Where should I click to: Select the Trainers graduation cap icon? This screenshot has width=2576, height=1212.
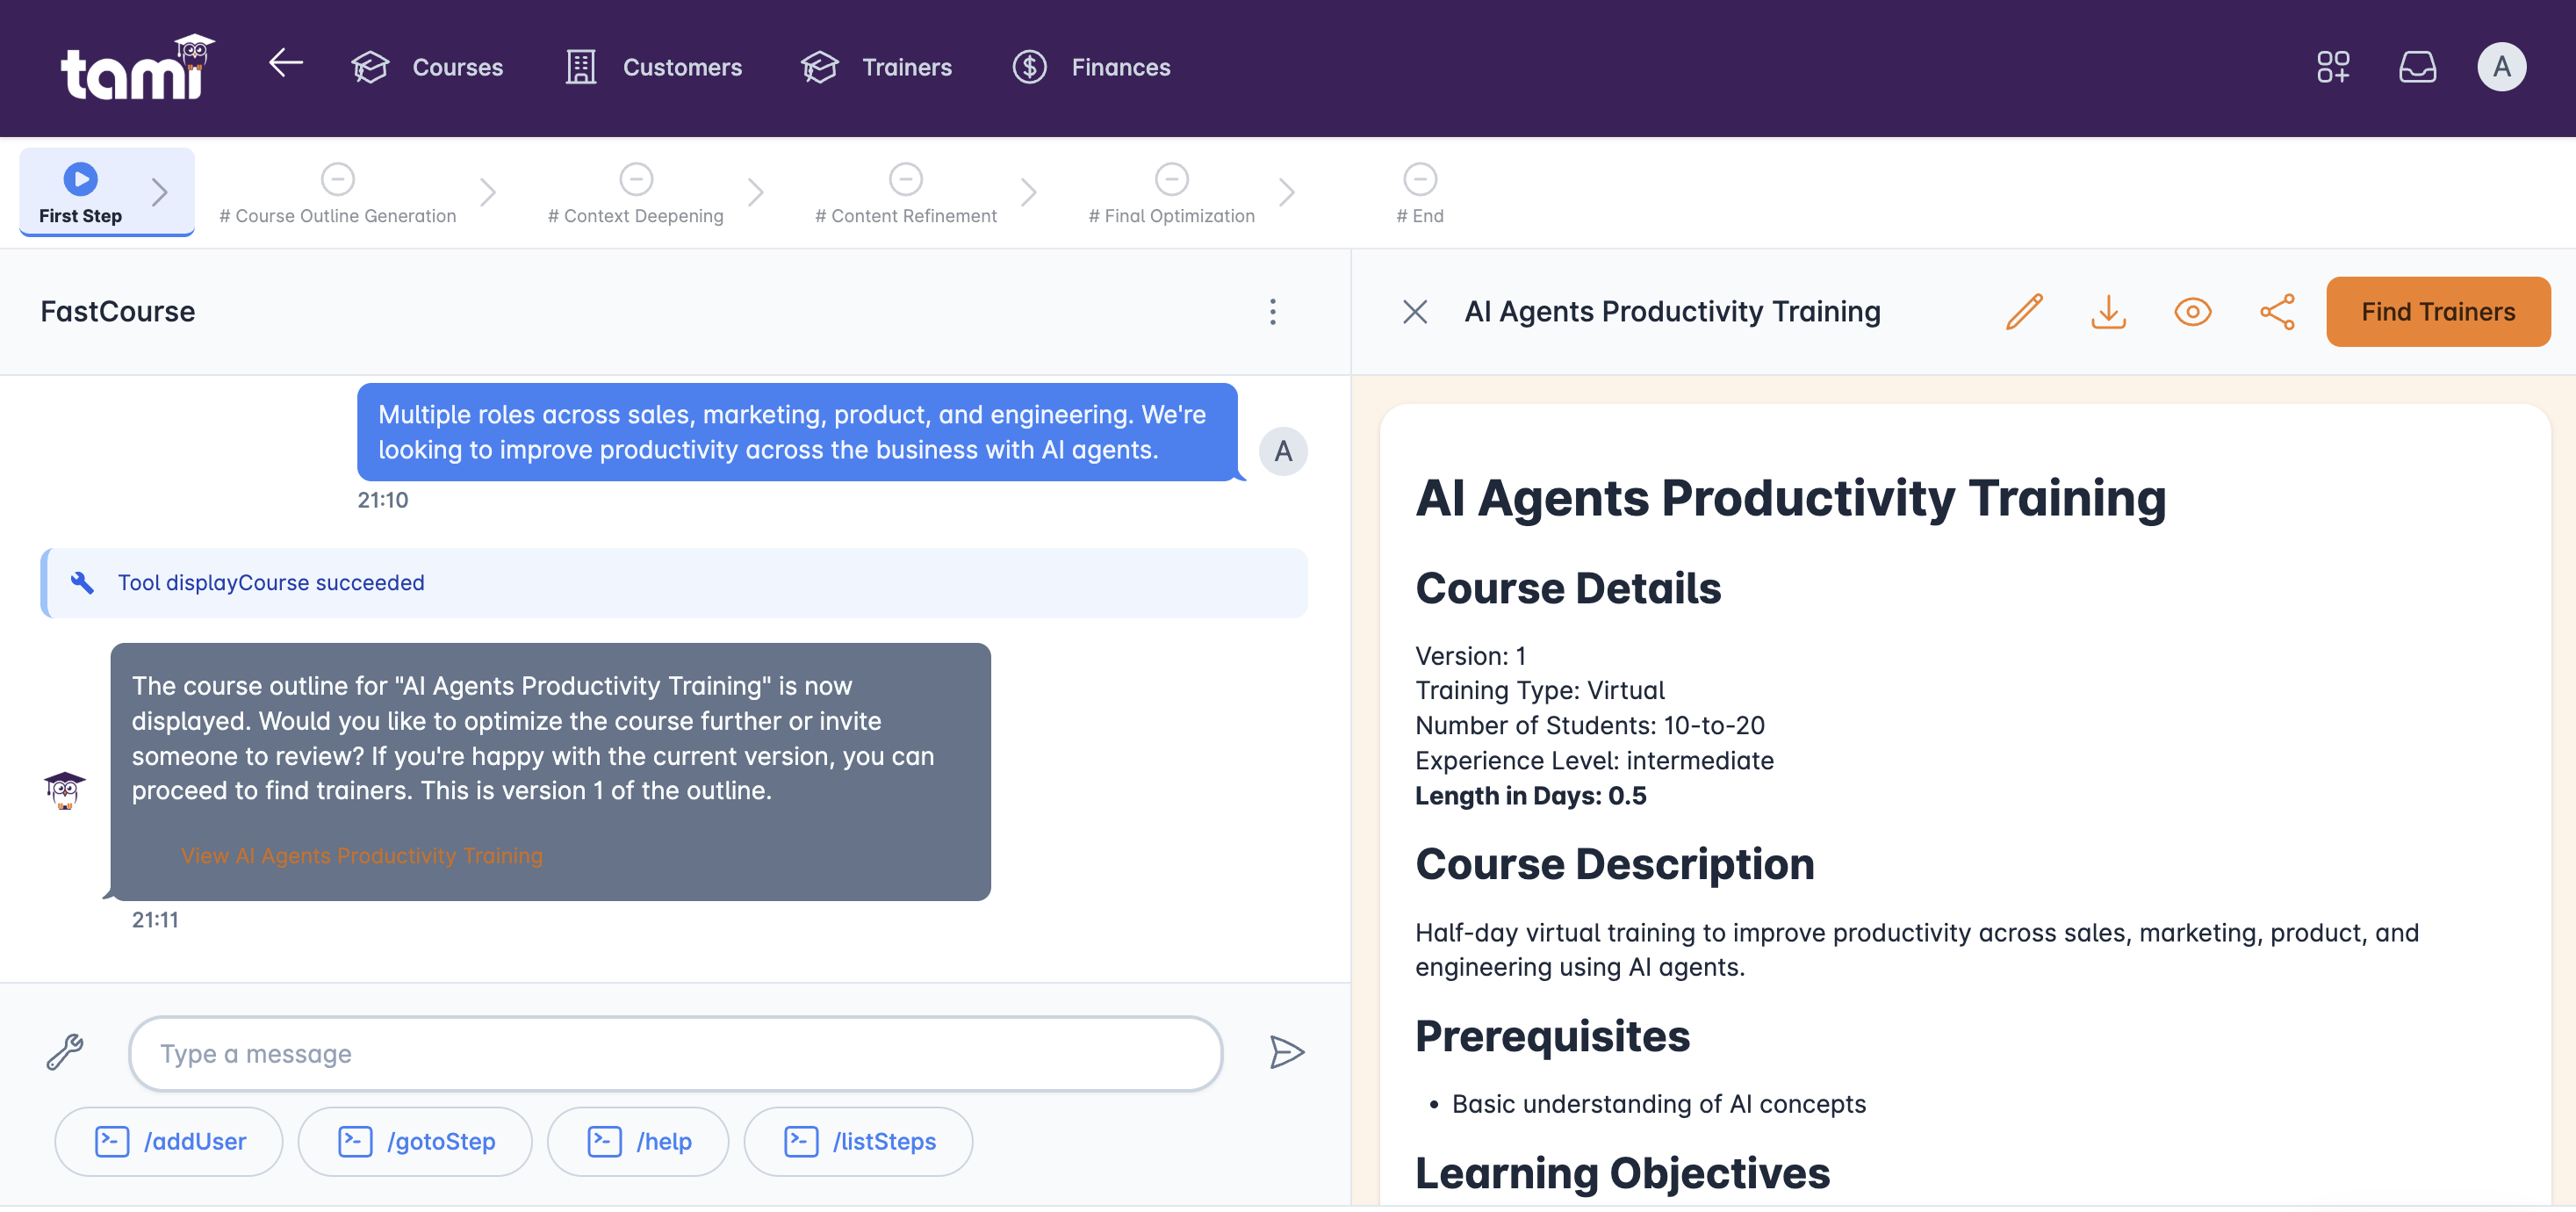[x=819, y=66]
